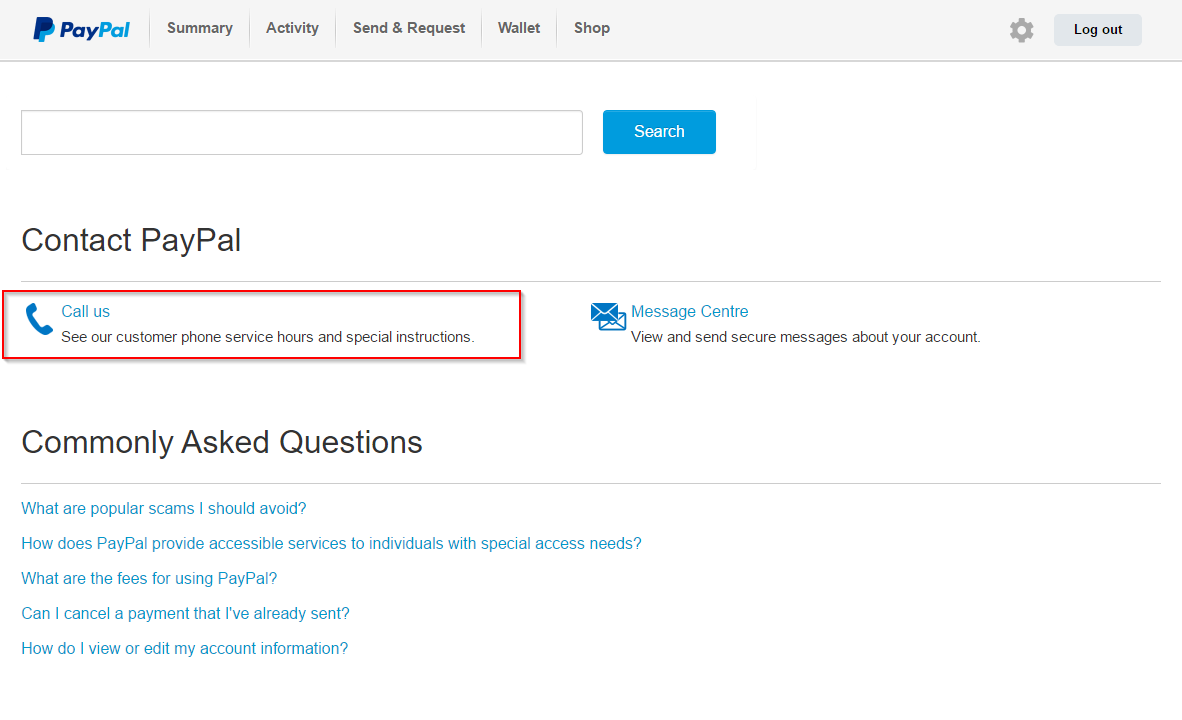Open the Call us link
1182x720 pixels.
85,311
